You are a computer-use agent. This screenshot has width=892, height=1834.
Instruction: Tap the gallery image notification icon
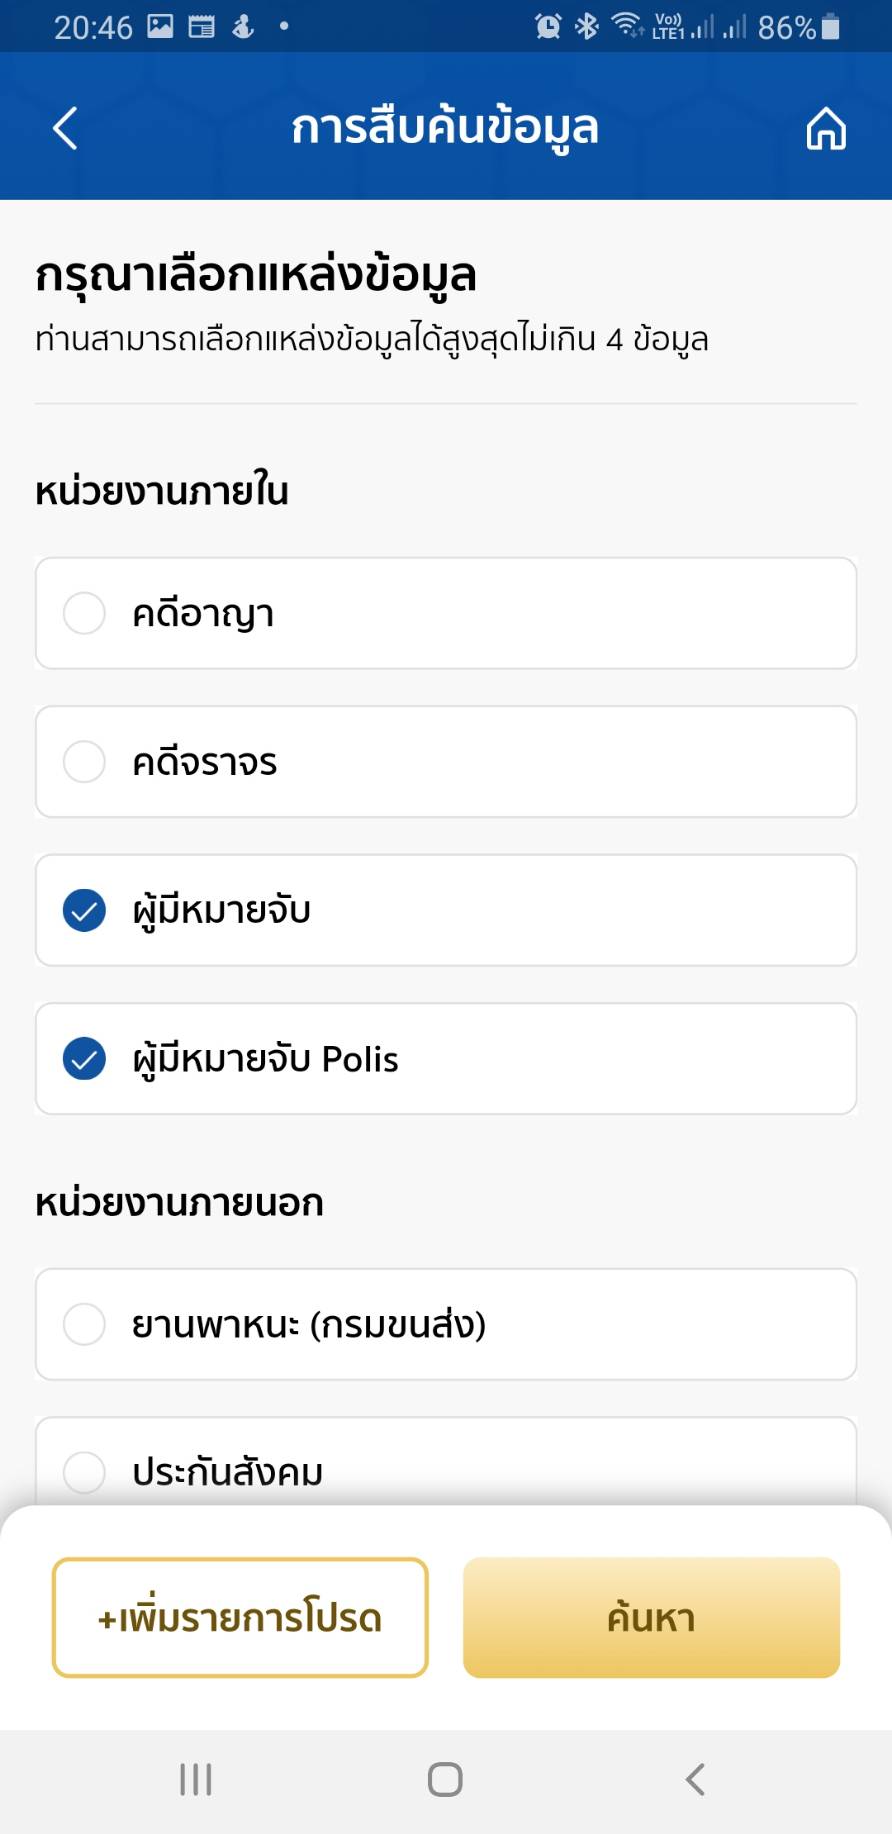point(160,27)
